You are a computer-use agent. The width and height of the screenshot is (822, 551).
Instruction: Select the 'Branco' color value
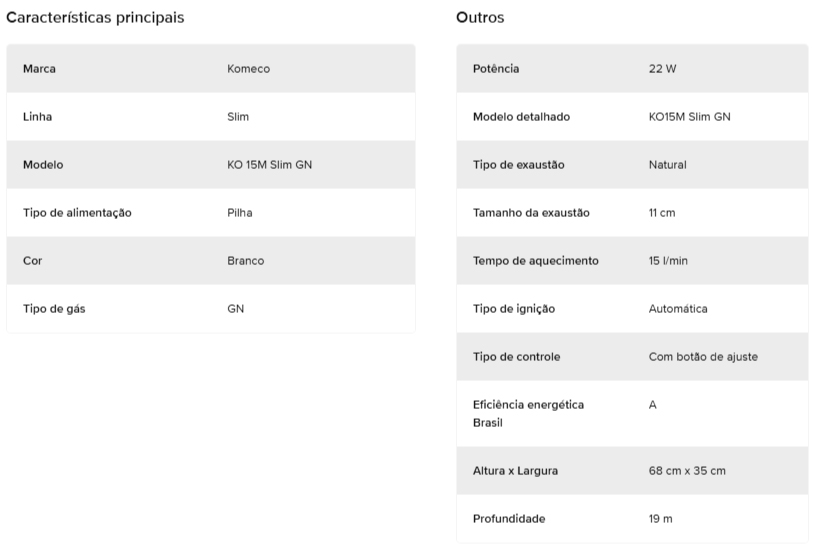(x=246, y=261)
